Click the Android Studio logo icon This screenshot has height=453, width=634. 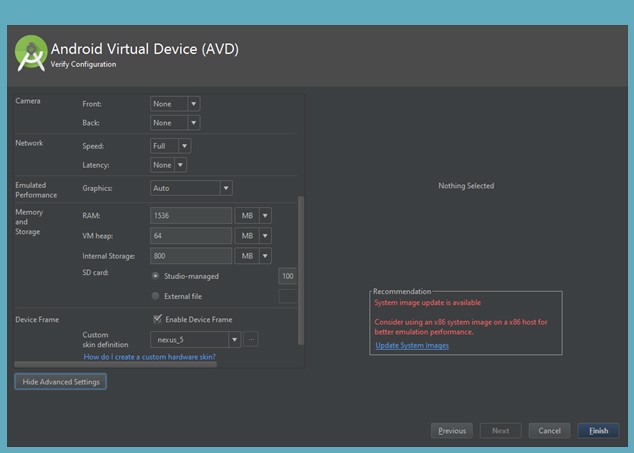point(31,54)
